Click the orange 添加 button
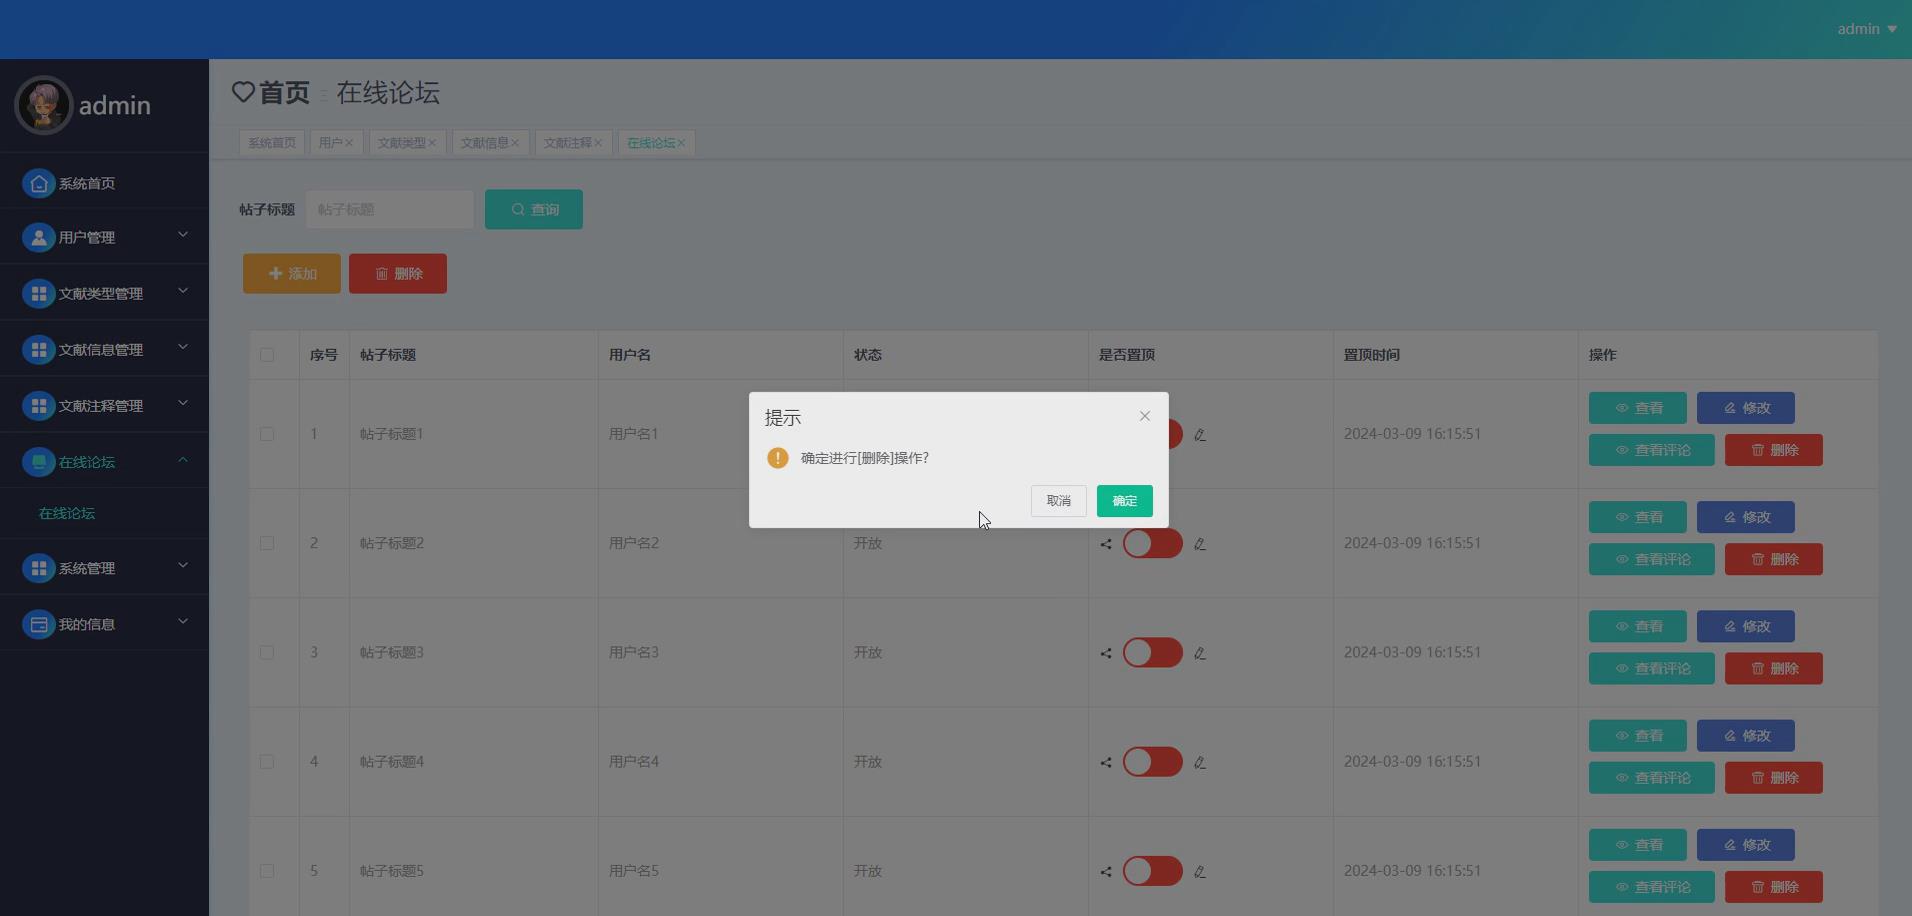The height and width of the screenshot is (916, 1912). pyautogui.click(x=292, y=273)
